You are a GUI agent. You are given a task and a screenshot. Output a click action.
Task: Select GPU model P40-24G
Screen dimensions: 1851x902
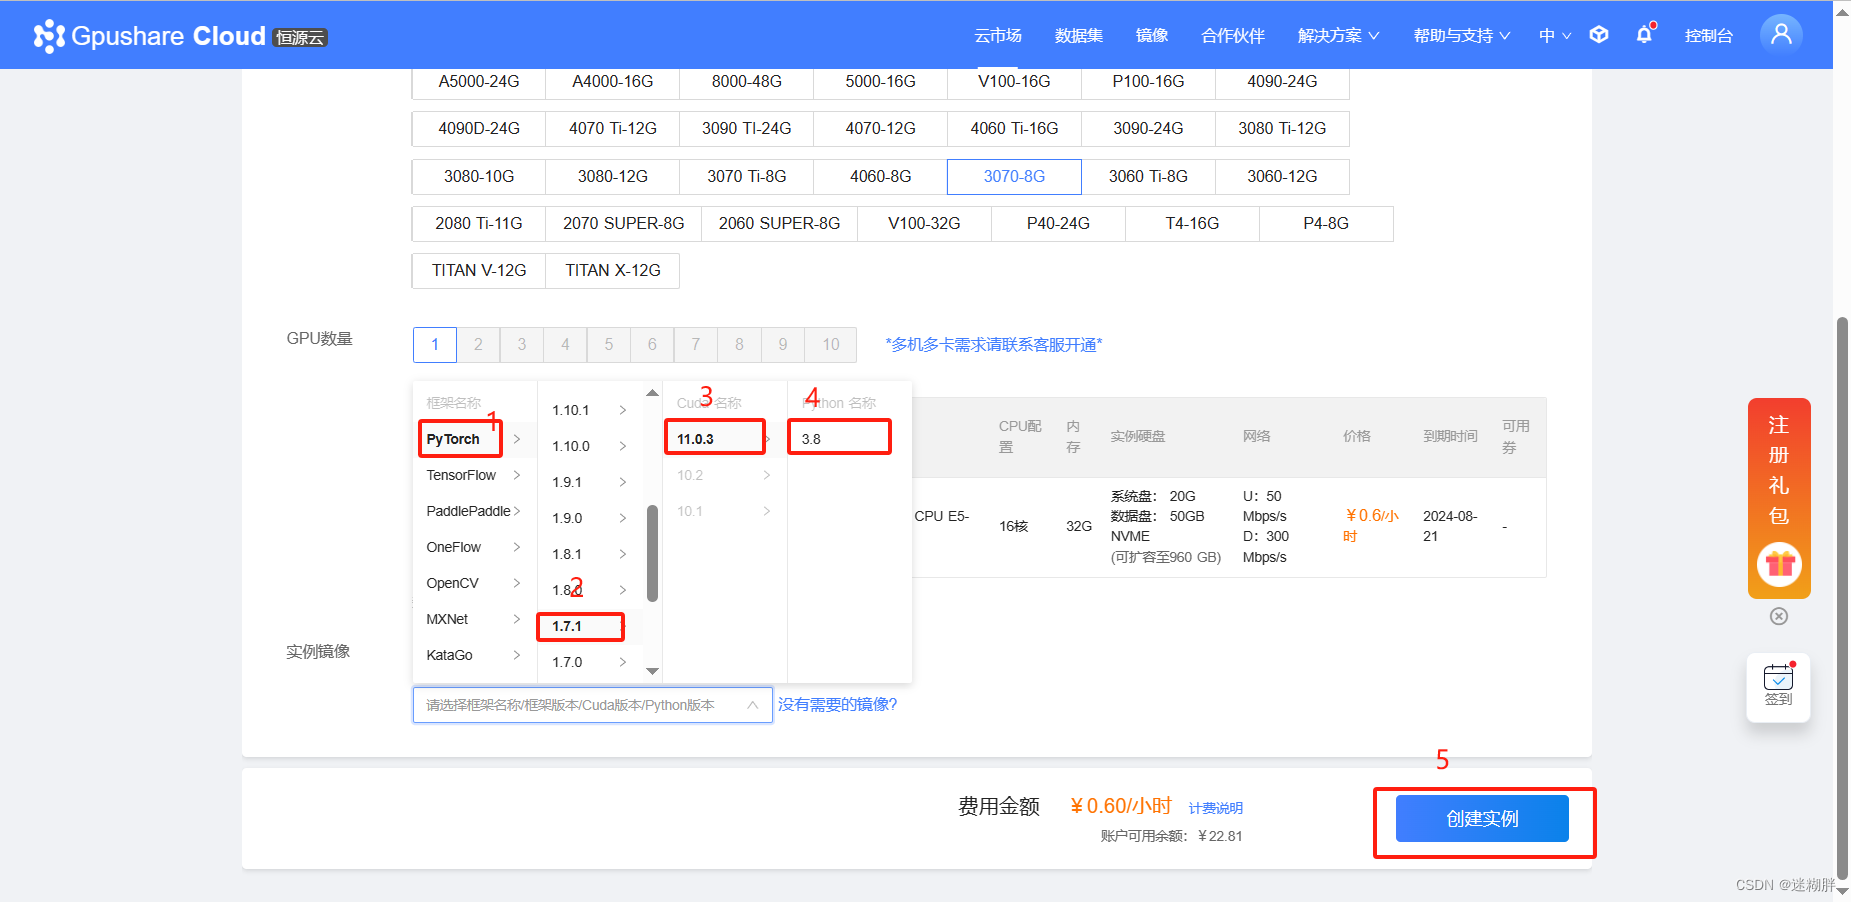1058,223
